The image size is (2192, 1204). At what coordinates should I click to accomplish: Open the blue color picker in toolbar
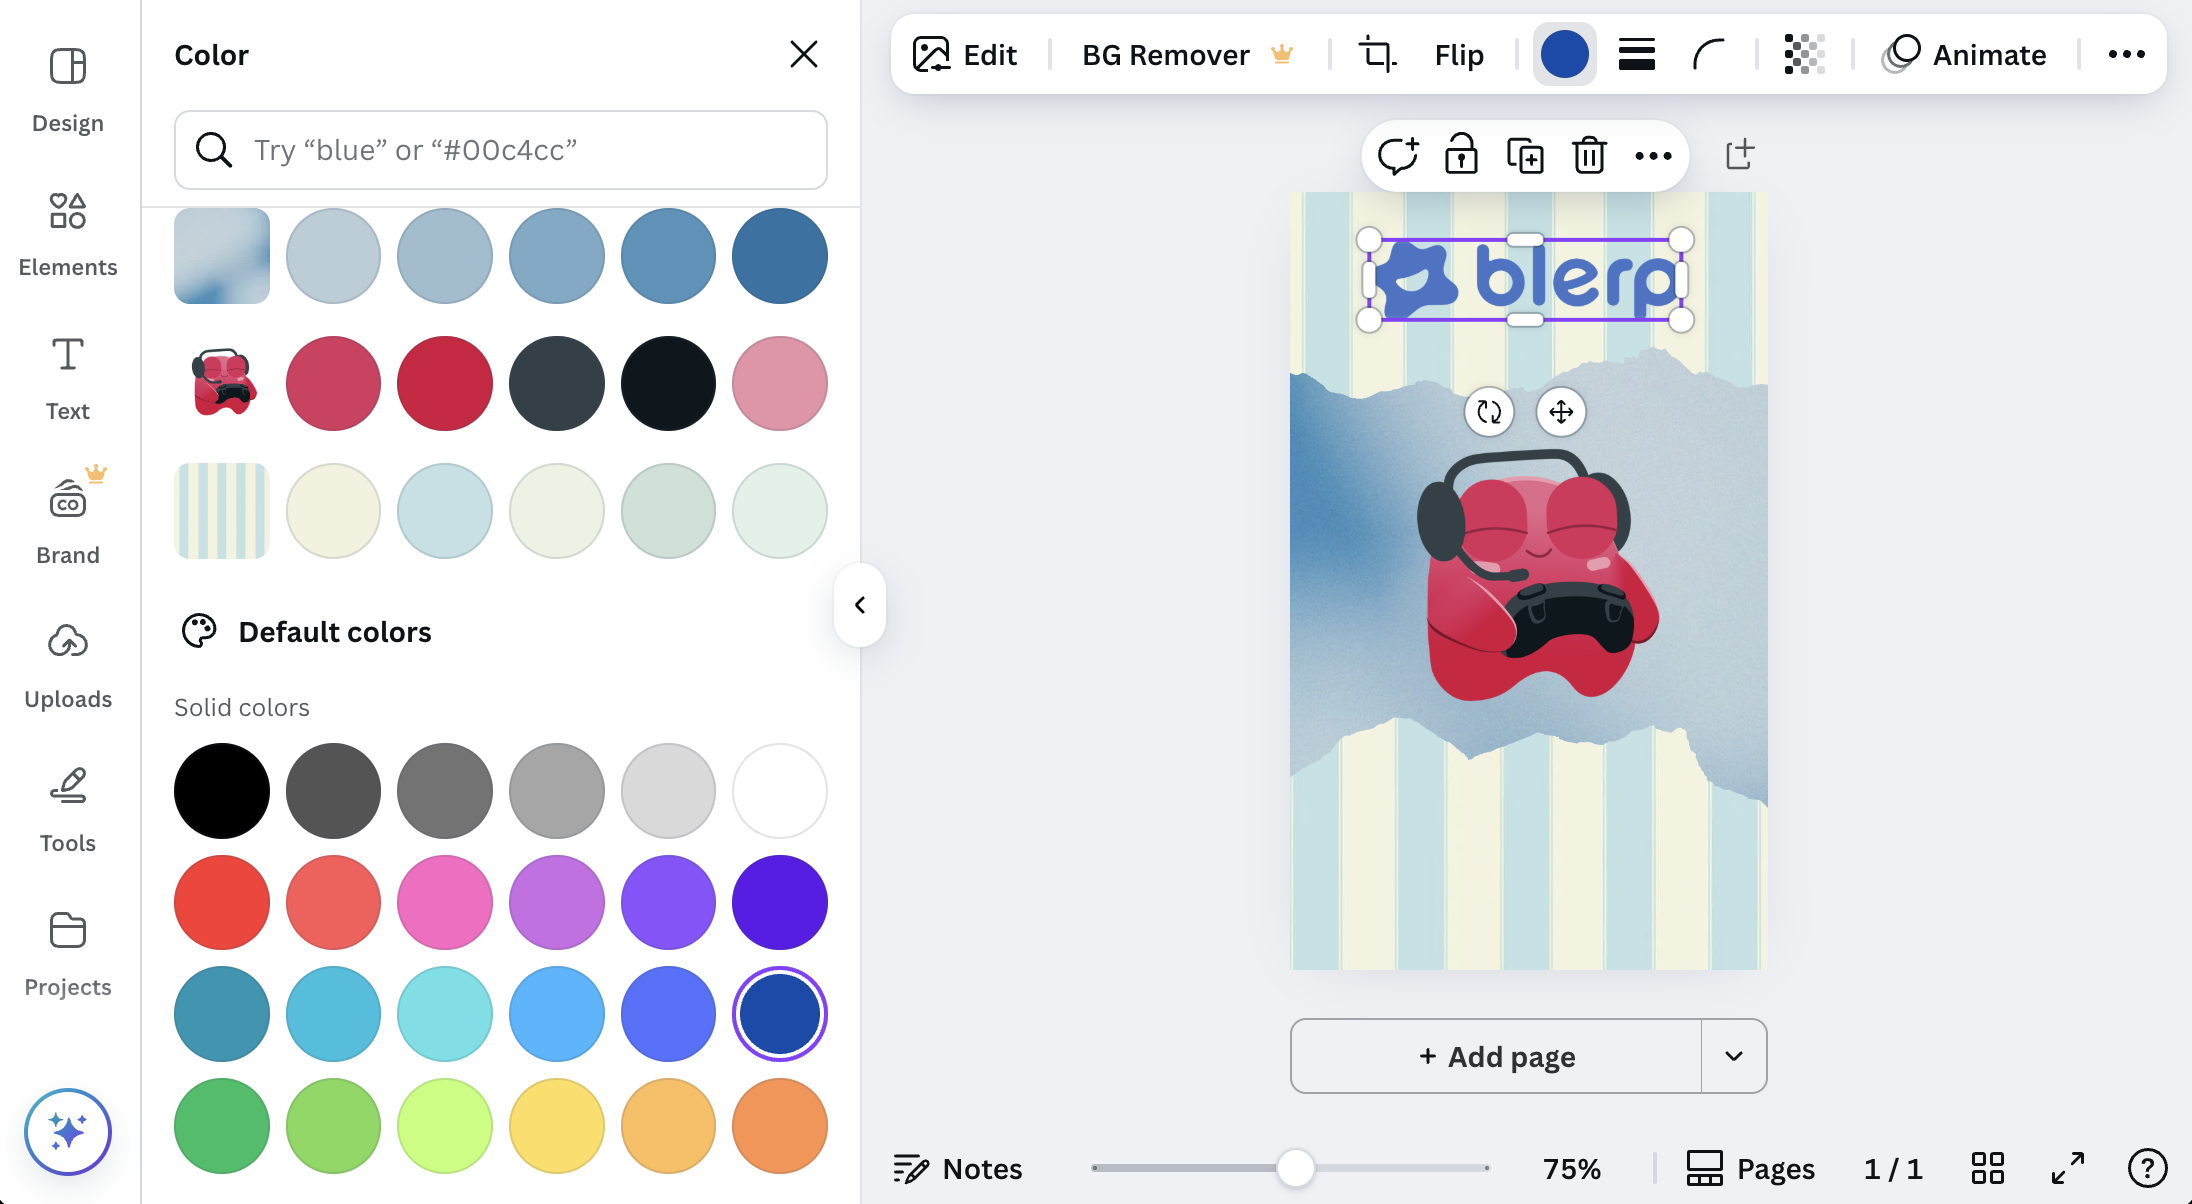1565,54
